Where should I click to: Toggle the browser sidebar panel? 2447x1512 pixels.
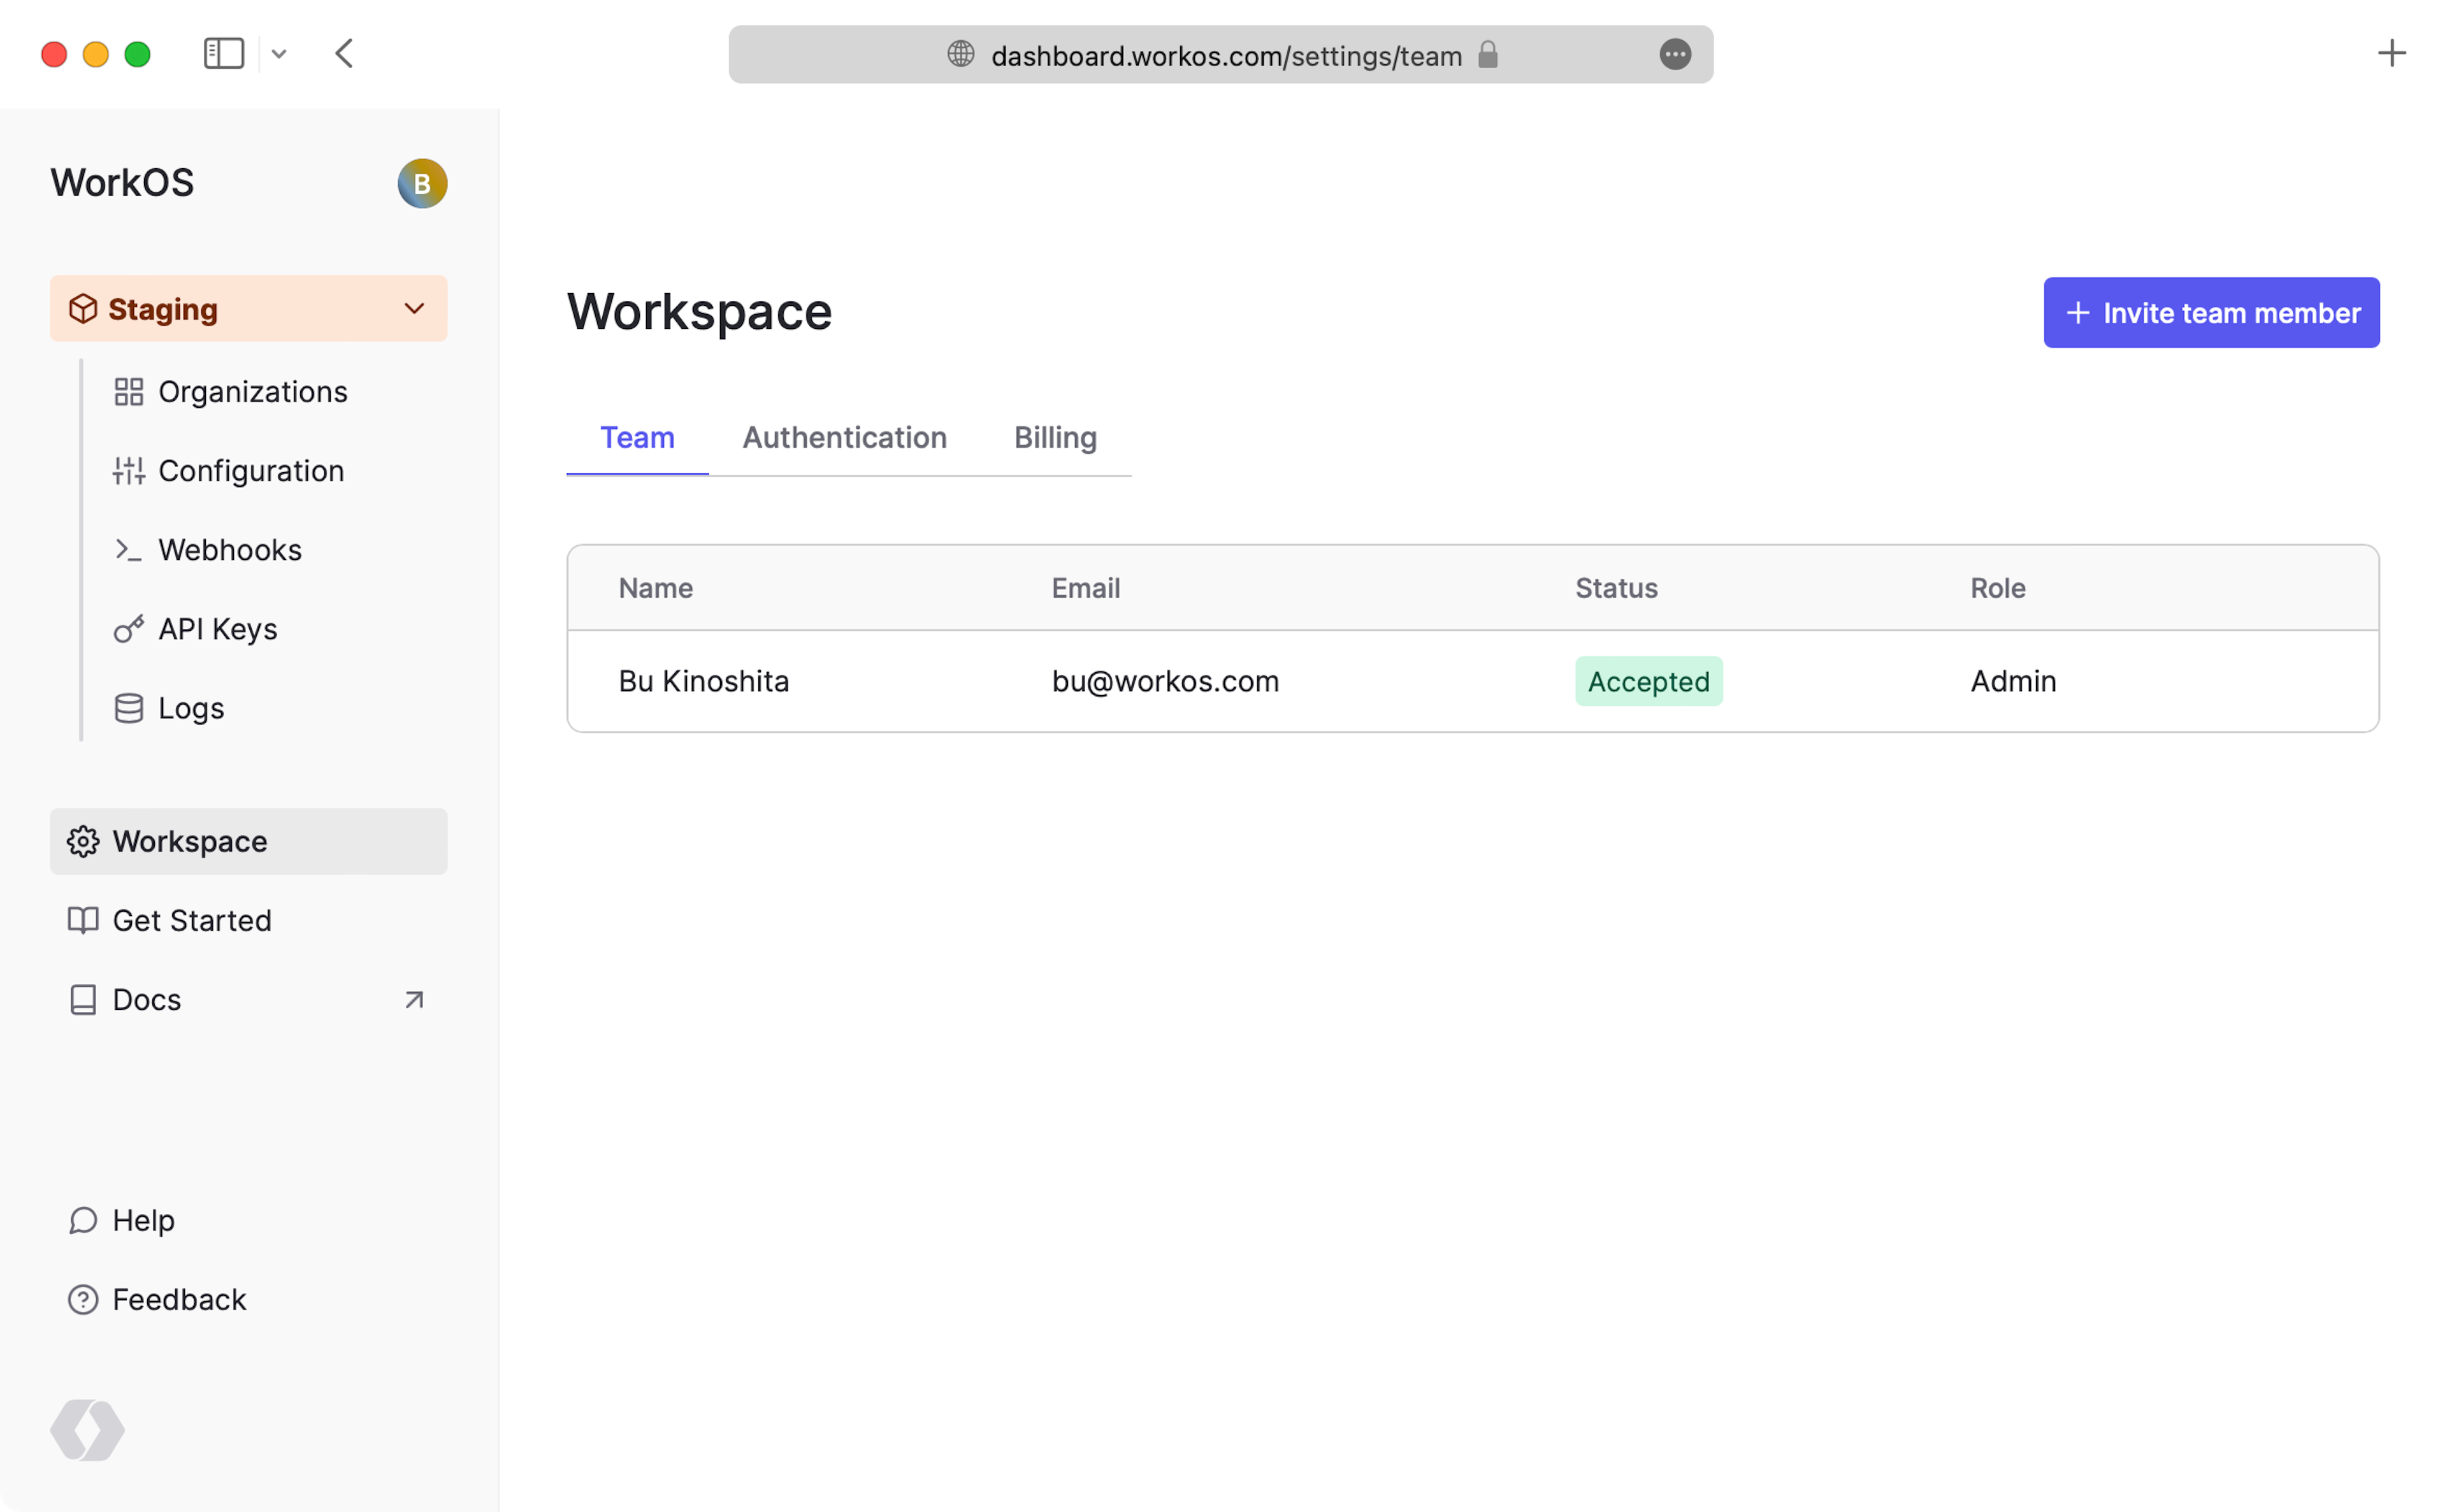(224, 54)
